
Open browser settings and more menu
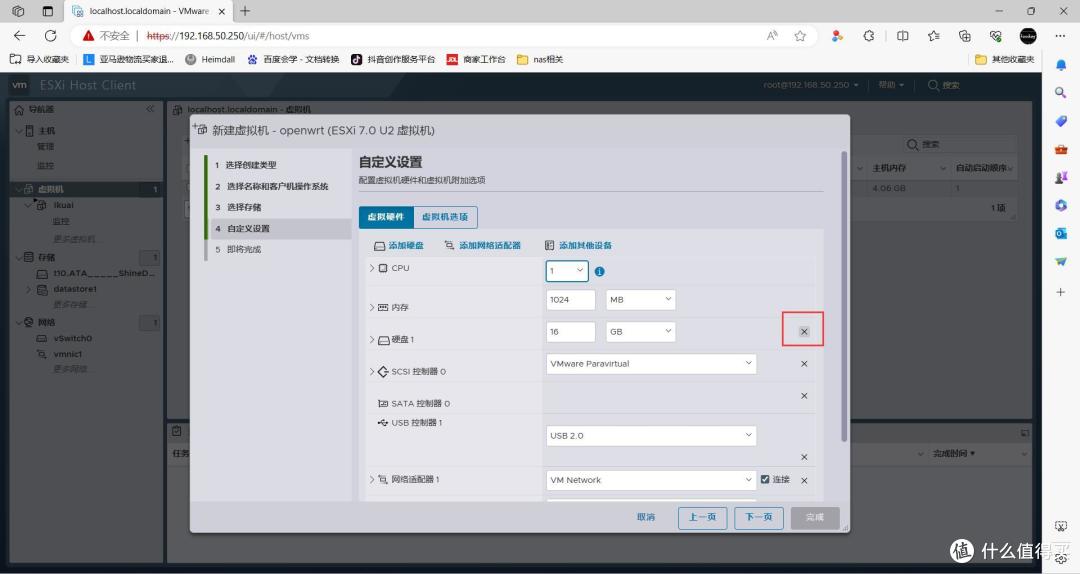[1060, 36]
